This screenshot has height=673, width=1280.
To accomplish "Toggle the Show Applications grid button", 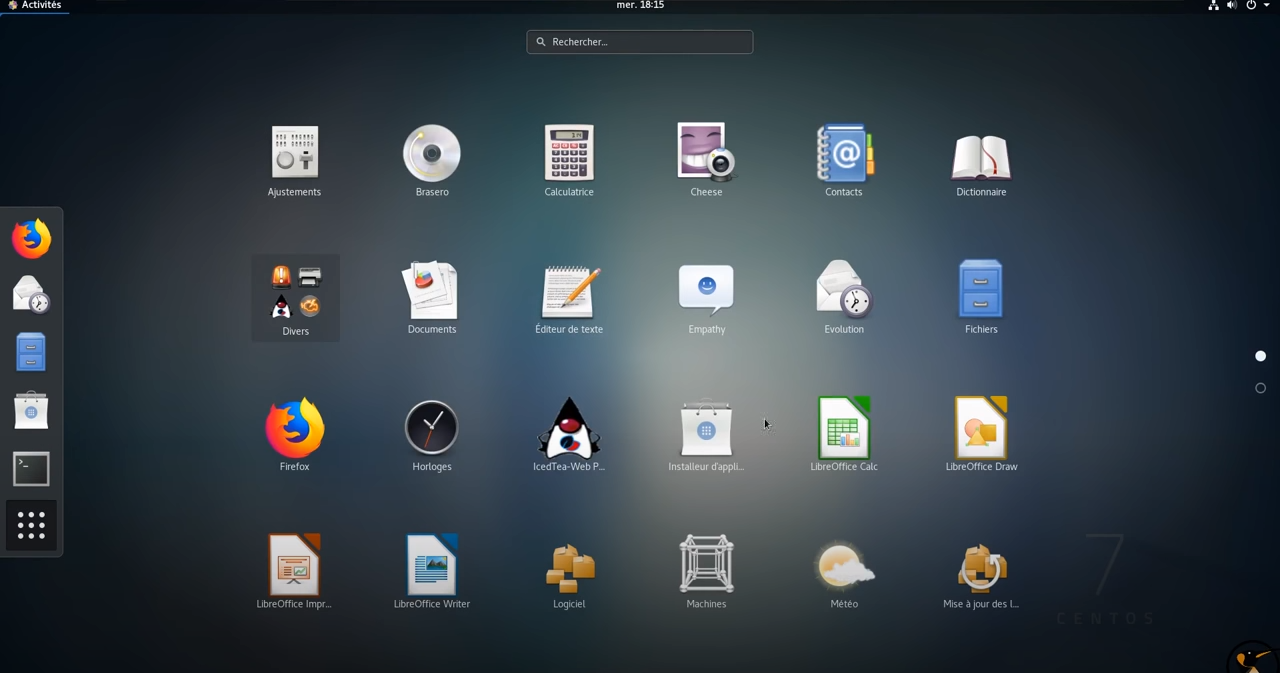I will pos(31,525).
